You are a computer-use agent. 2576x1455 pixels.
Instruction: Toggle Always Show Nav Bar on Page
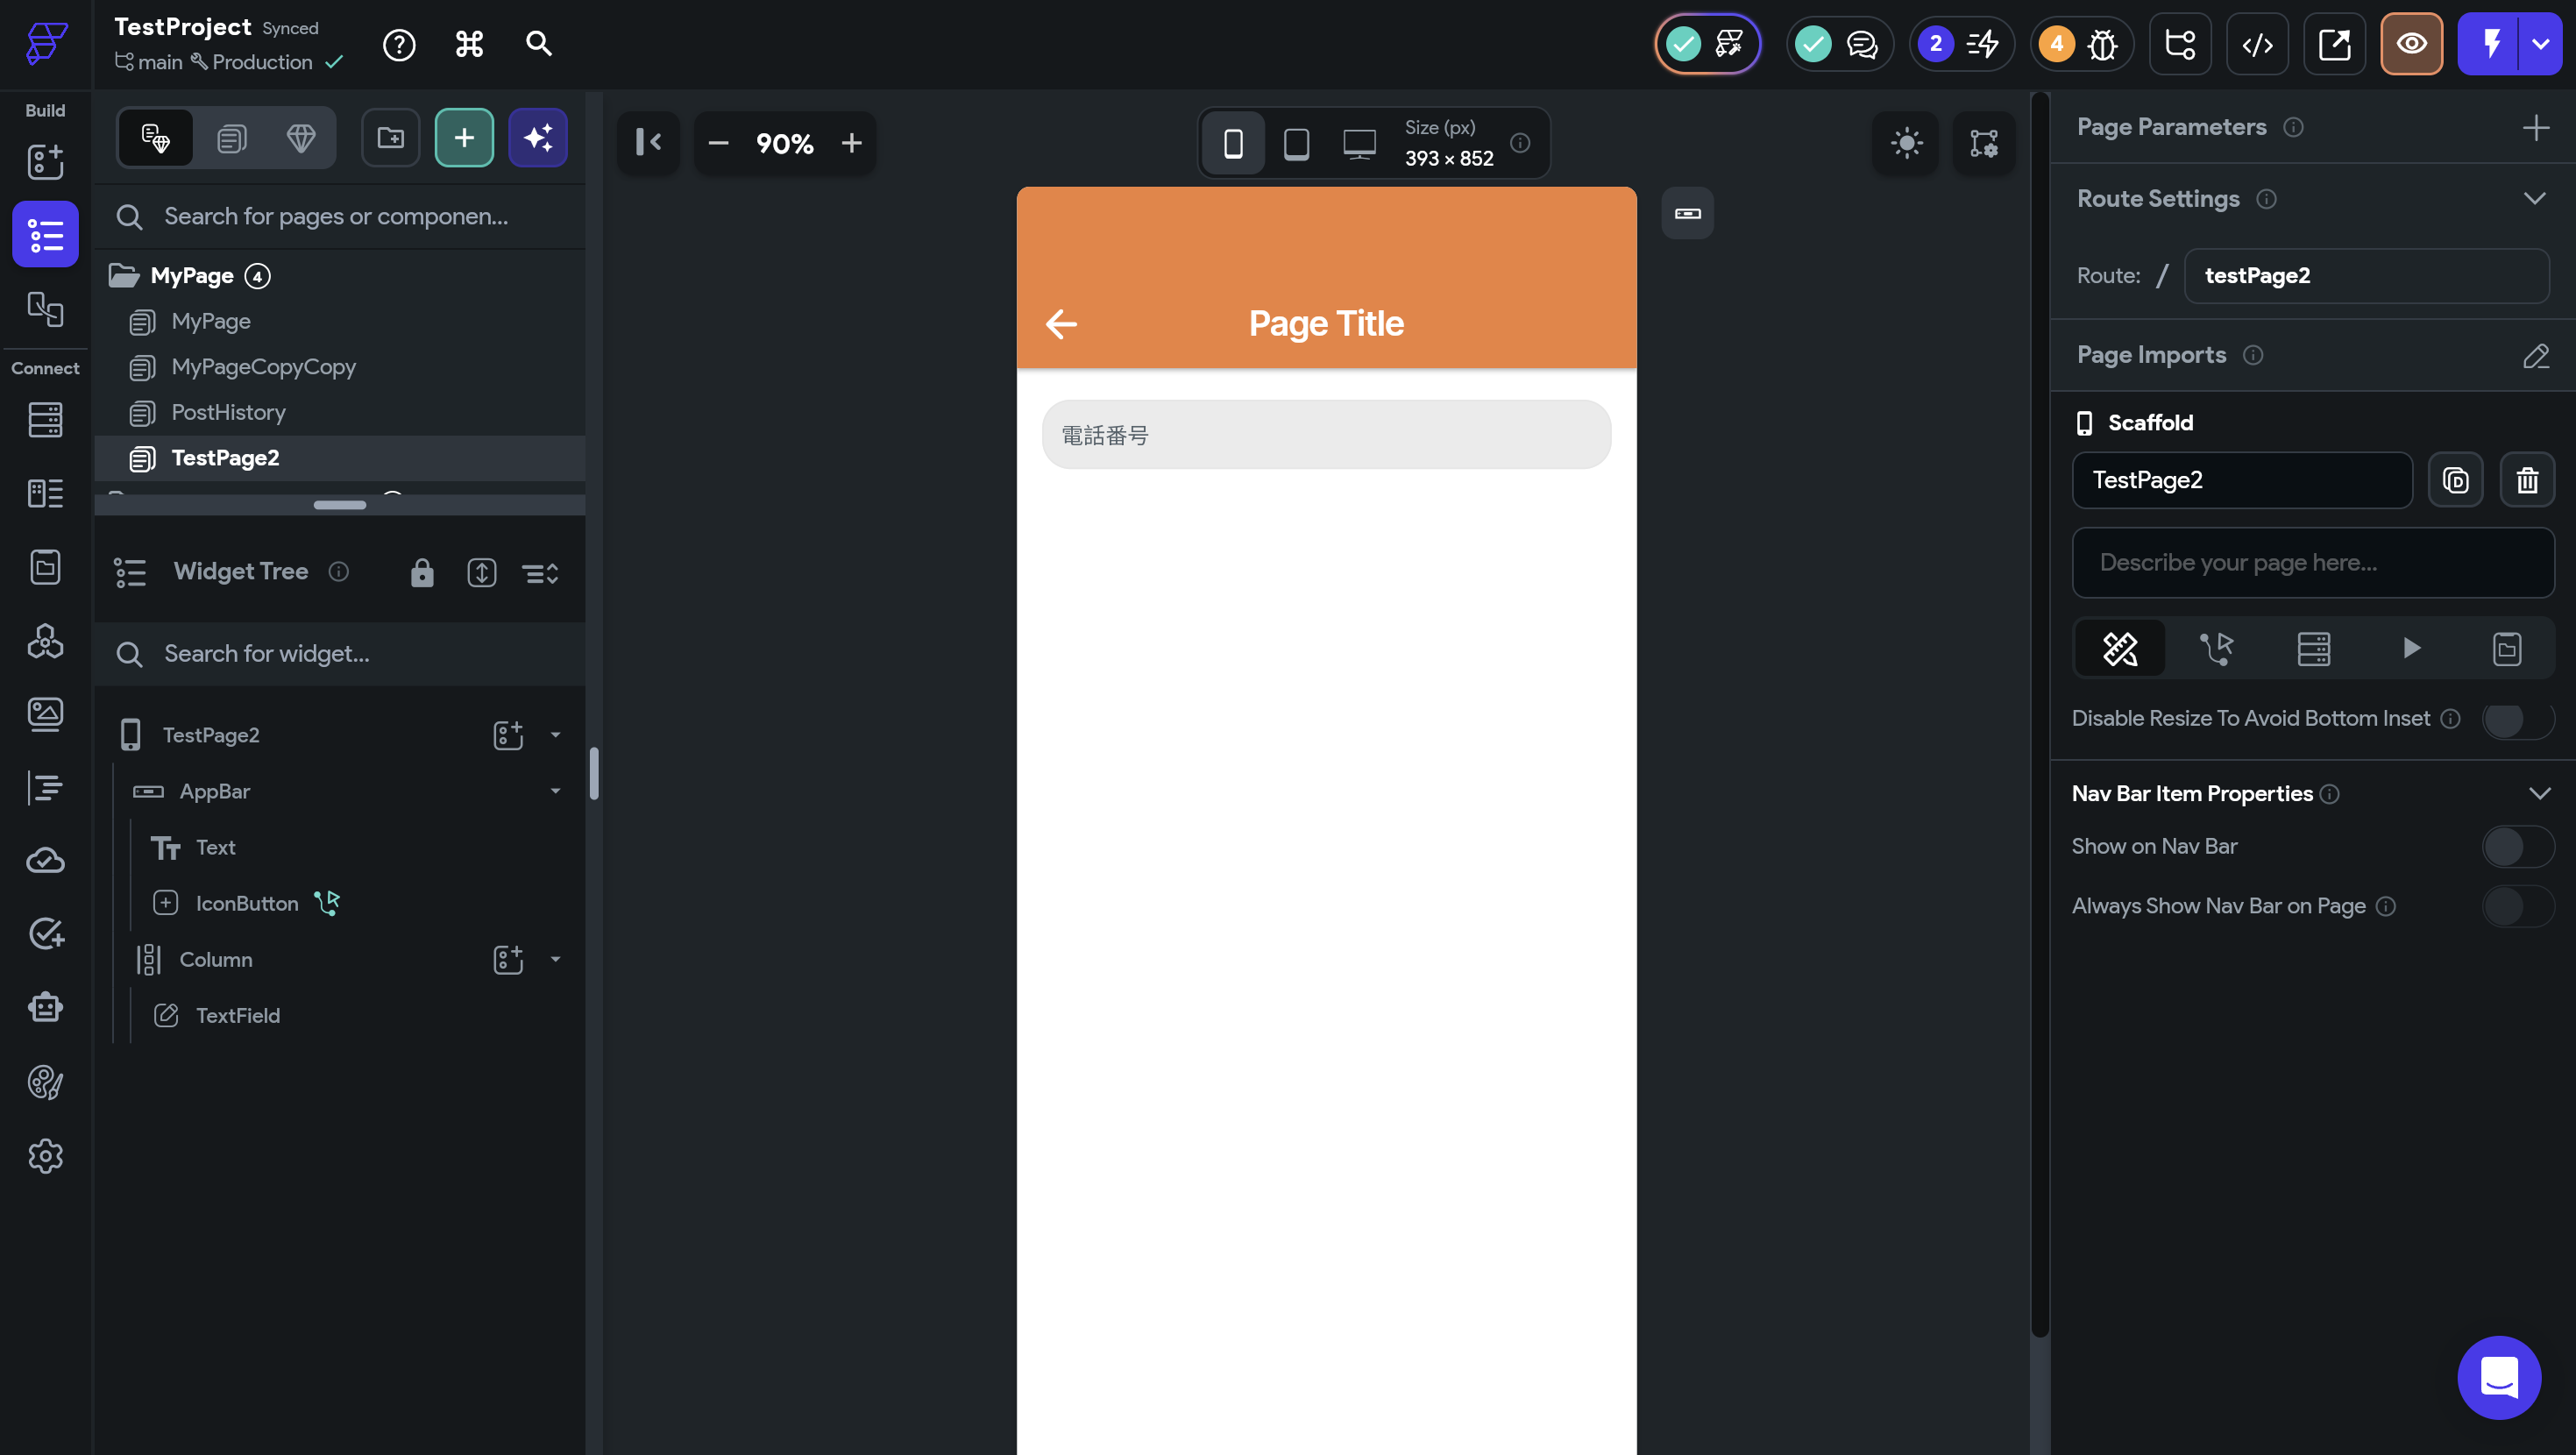(x=2517, y=906)
